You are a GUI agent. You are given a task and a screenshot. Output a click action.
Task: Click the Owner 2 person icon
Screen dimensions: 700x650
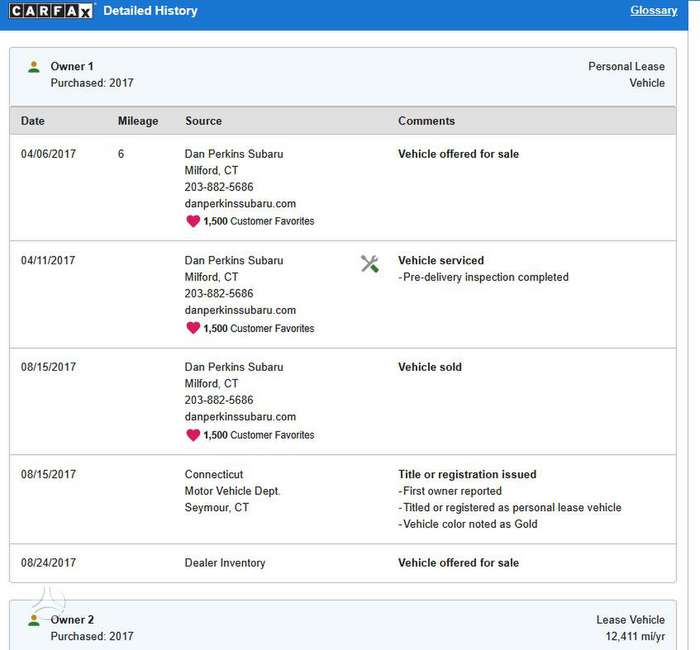pyautogui.click(x=34, y=620)
